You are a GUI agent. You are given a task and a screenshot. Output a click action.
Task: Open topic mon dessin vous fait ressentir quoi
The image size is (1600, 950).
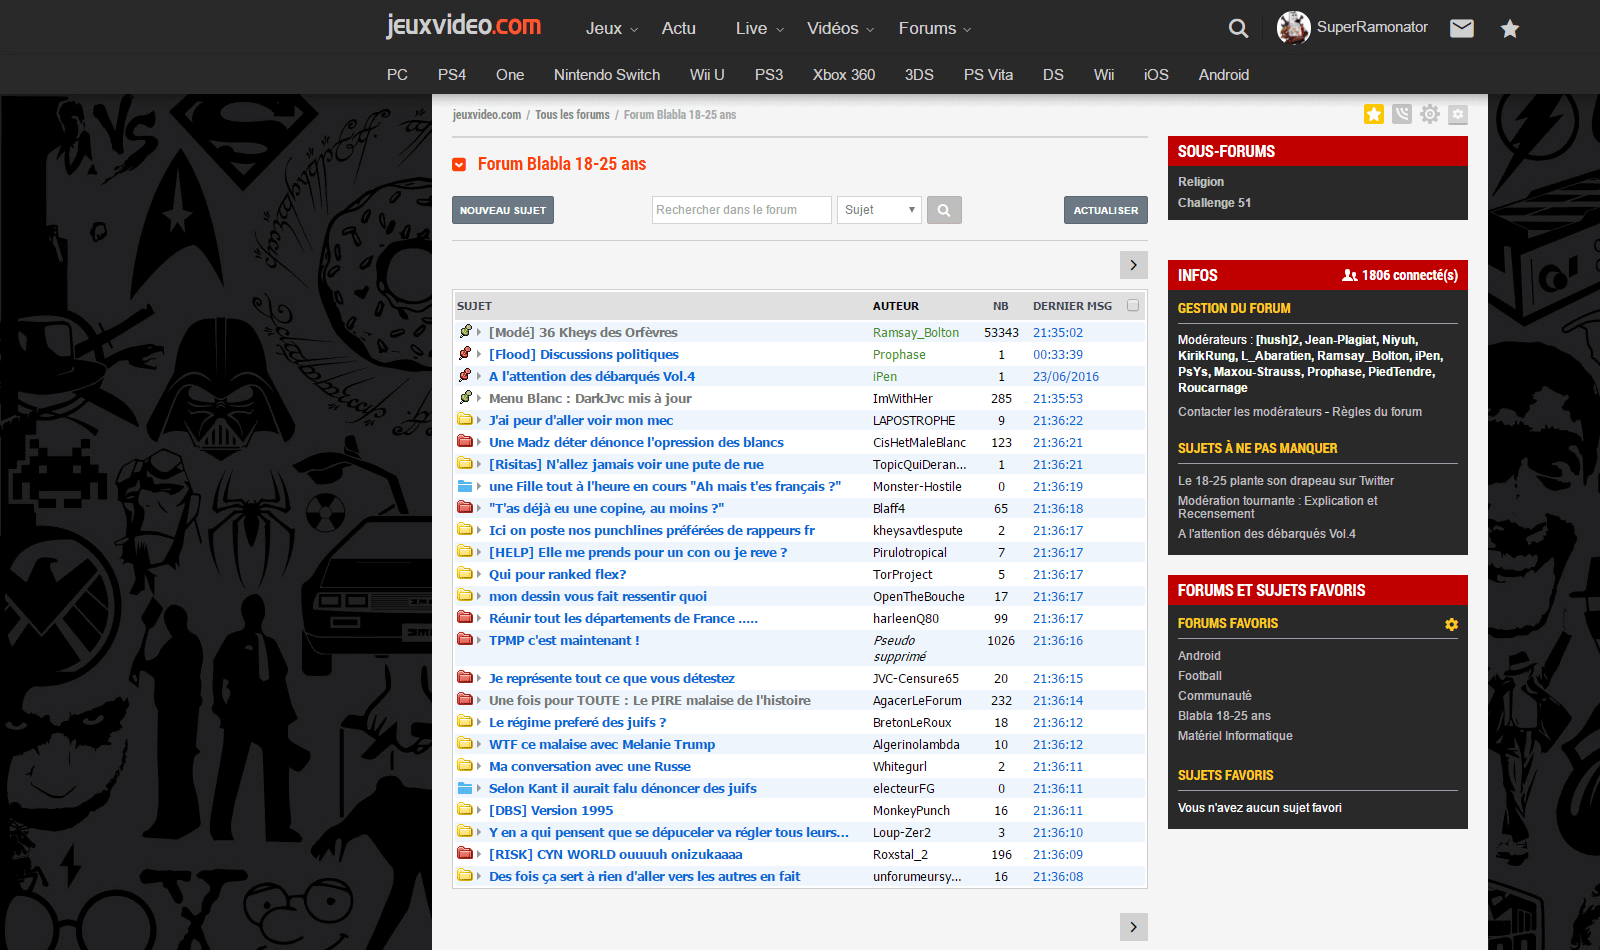pyautogui.click(x=598, y=596)
